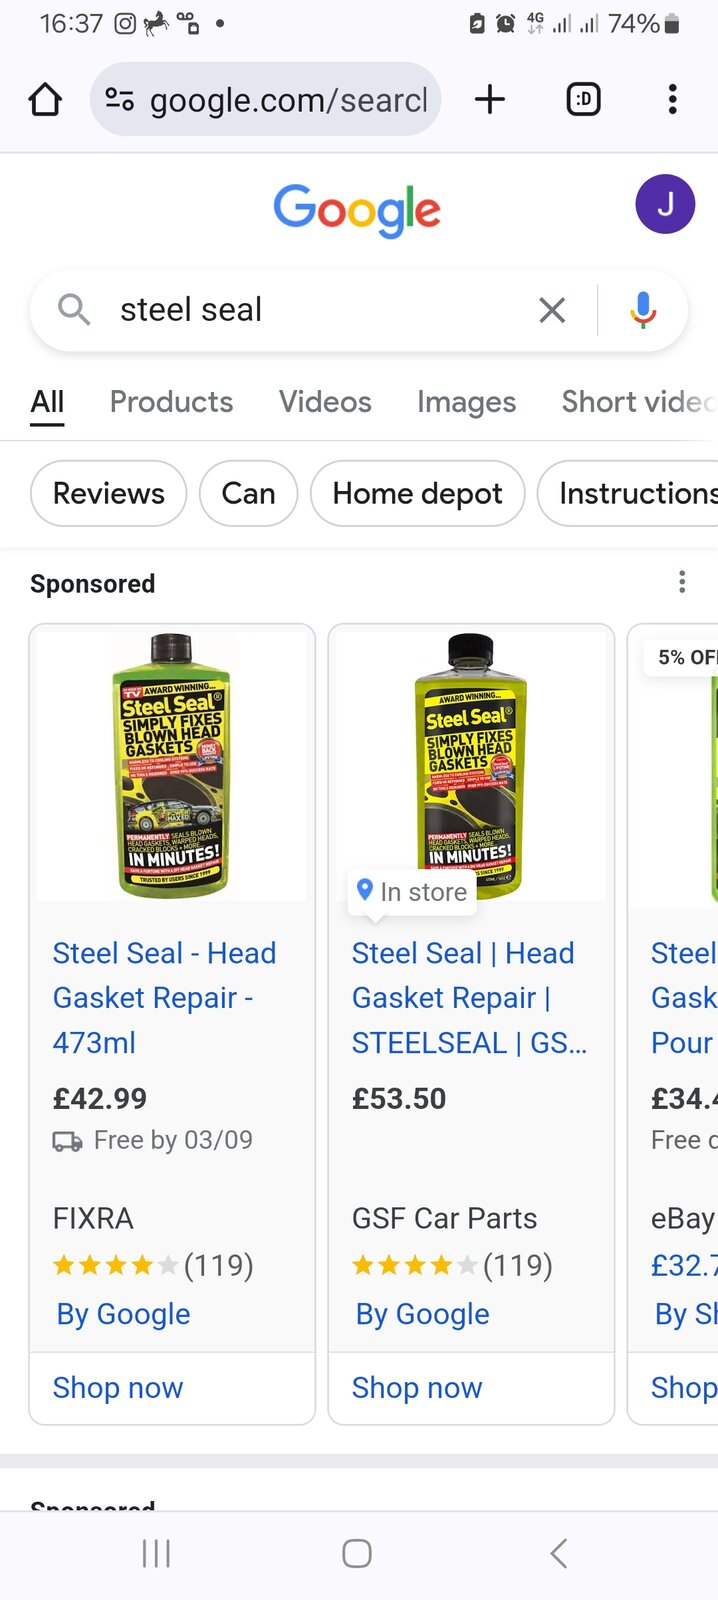Start voice search with microphone icon

point(643,310)
